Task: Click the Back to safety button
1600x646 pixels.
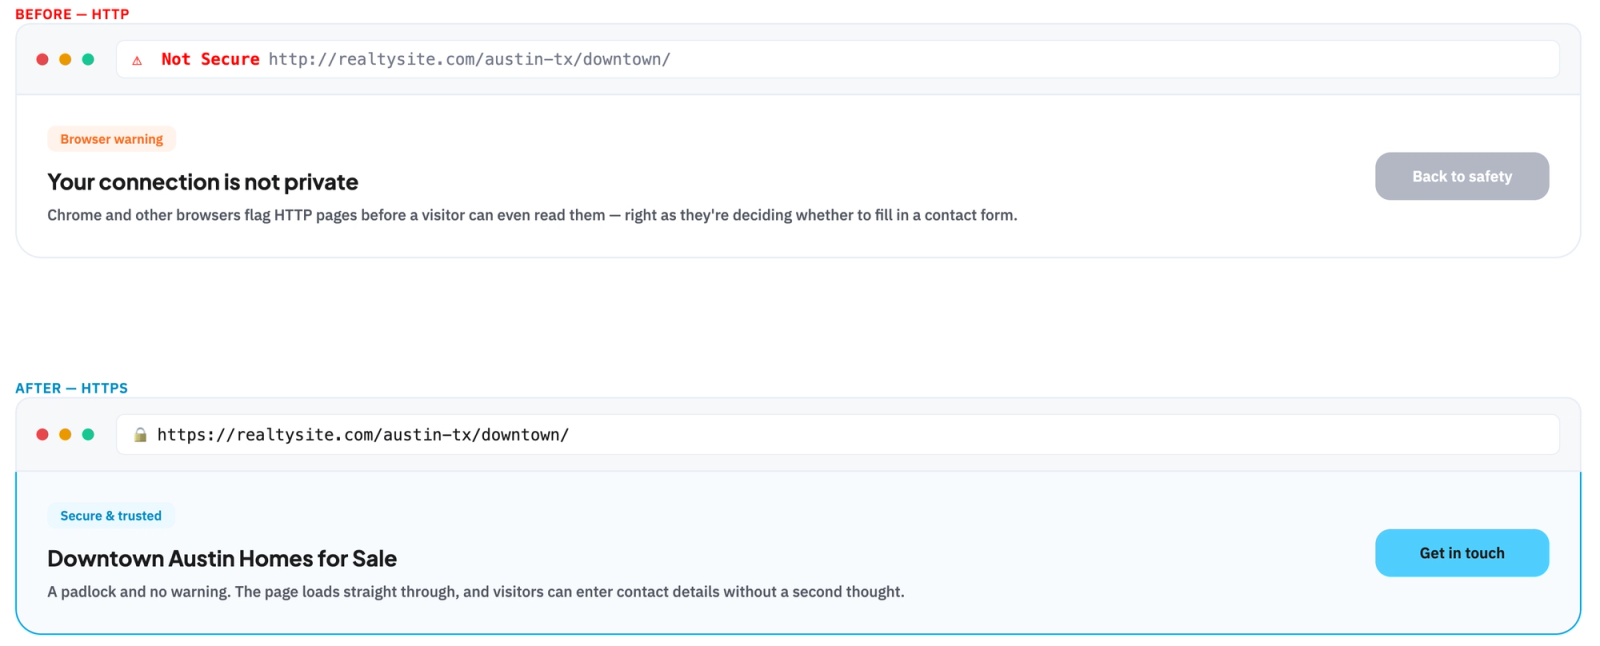Action: tap(1462, 176)
